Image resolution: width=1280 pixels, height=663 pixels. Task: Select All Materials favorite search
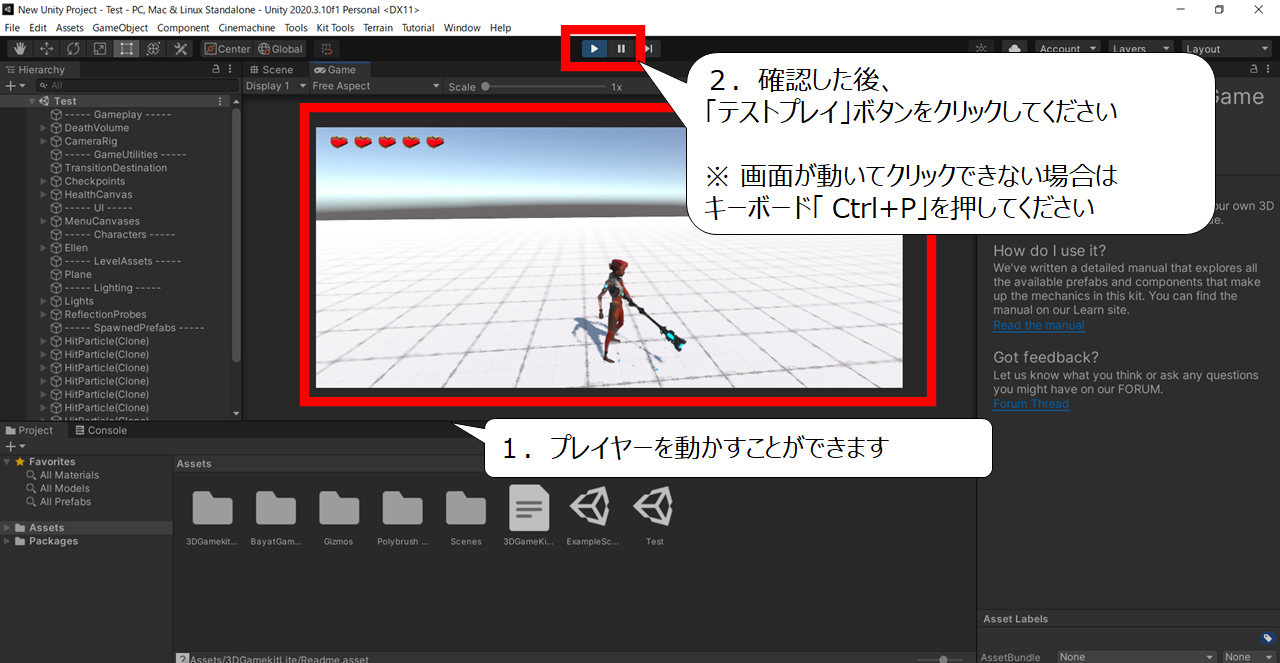pos(69,475)
